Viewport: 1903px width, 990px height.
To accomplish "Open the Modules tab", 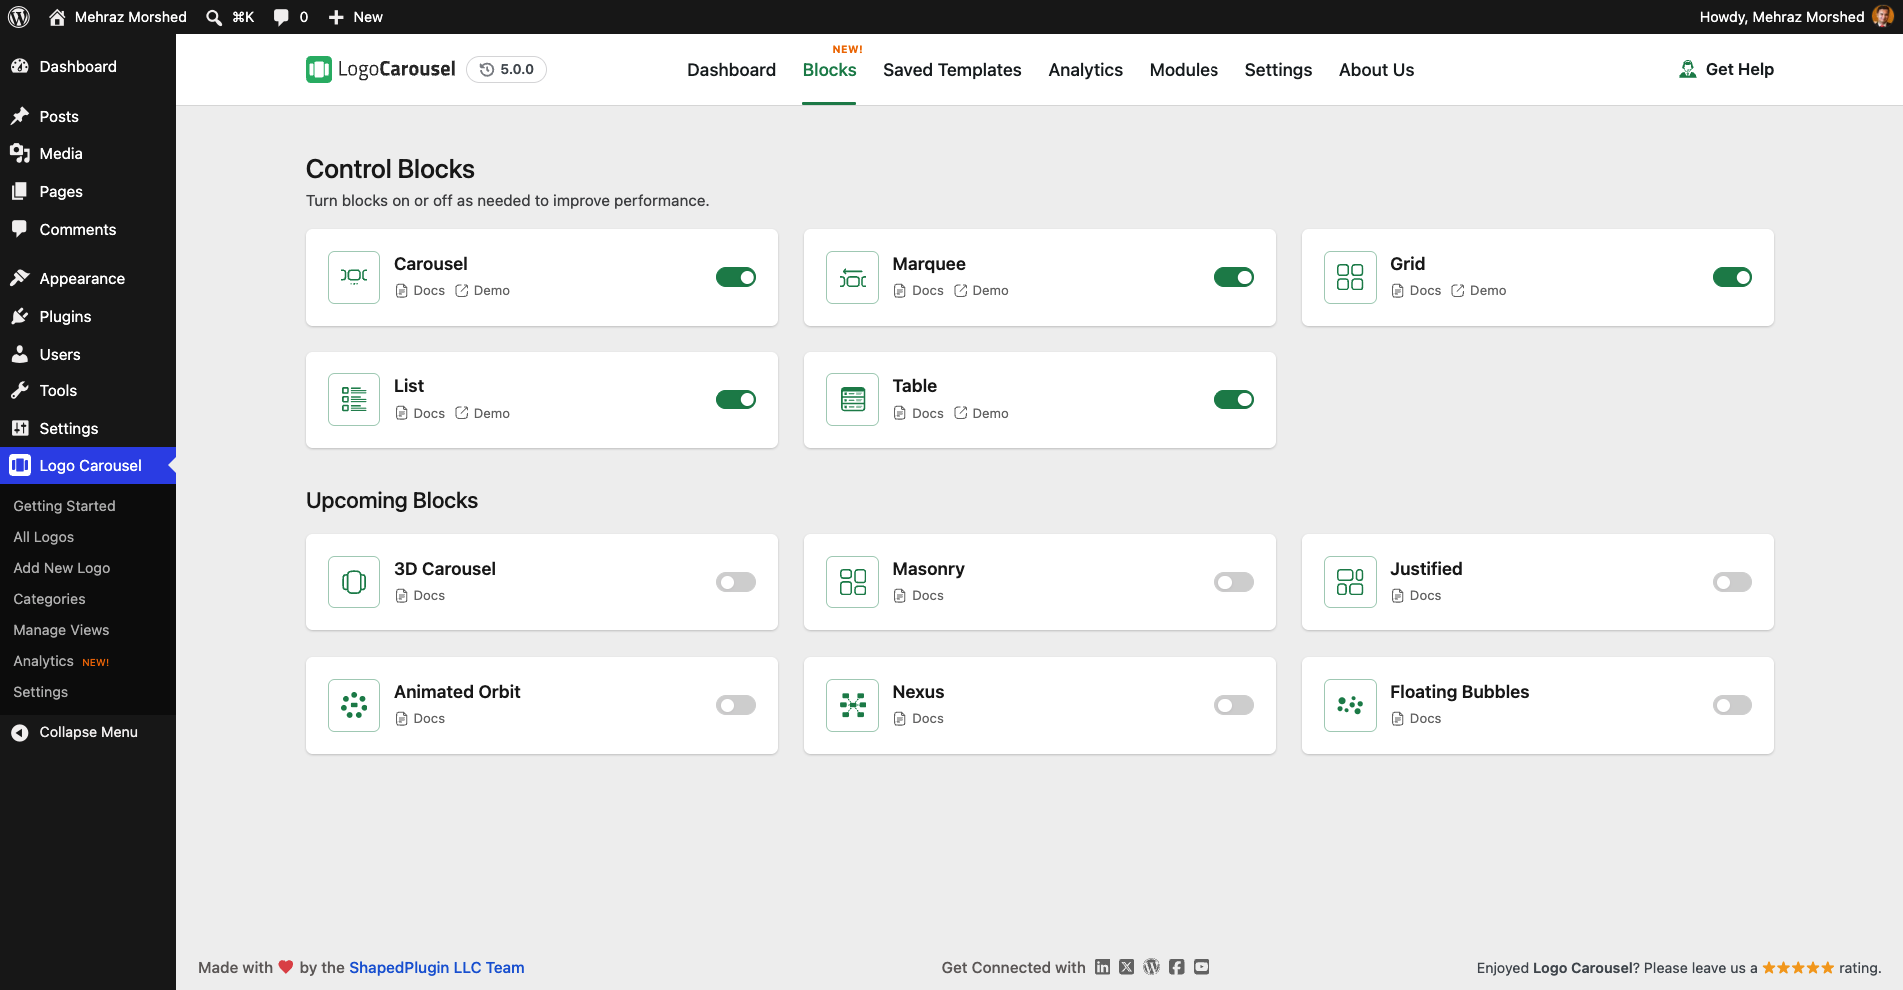I will pos(1183,70).
